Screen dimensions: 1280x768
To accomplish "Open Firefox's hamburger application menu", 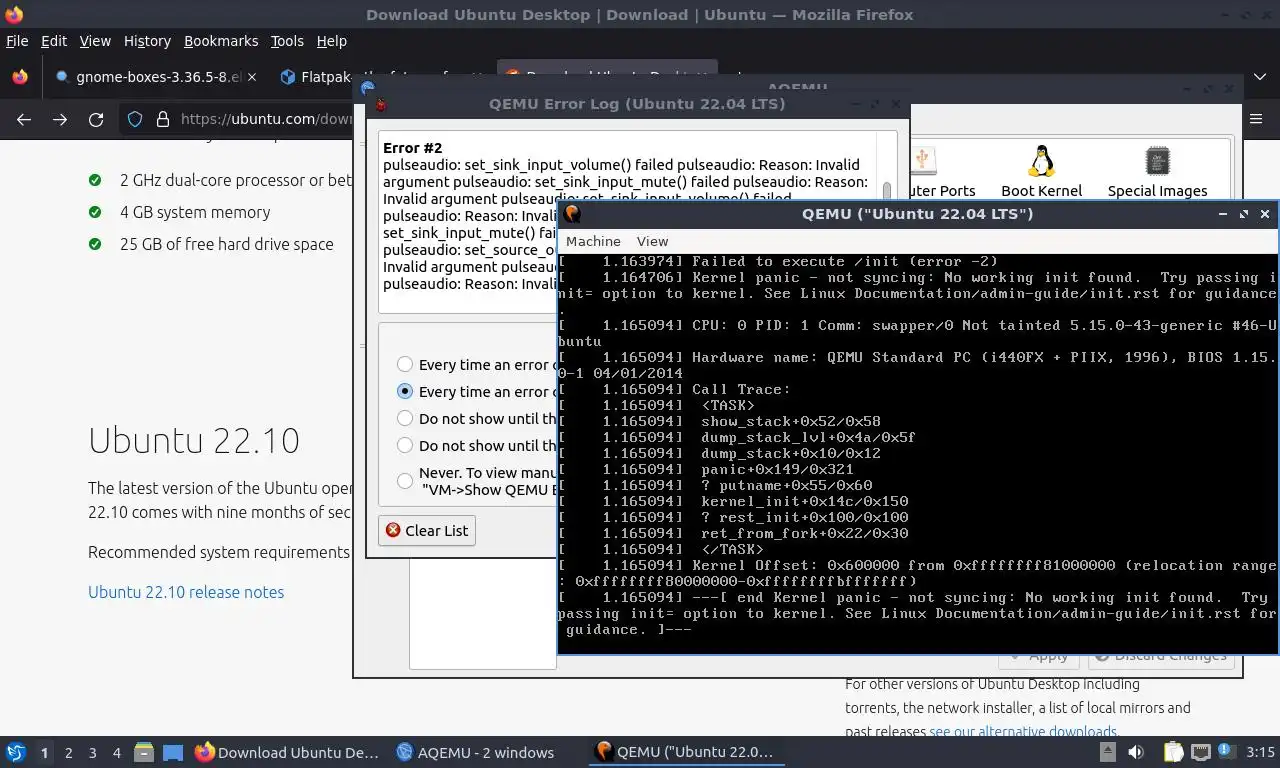I will point(1256,119).
